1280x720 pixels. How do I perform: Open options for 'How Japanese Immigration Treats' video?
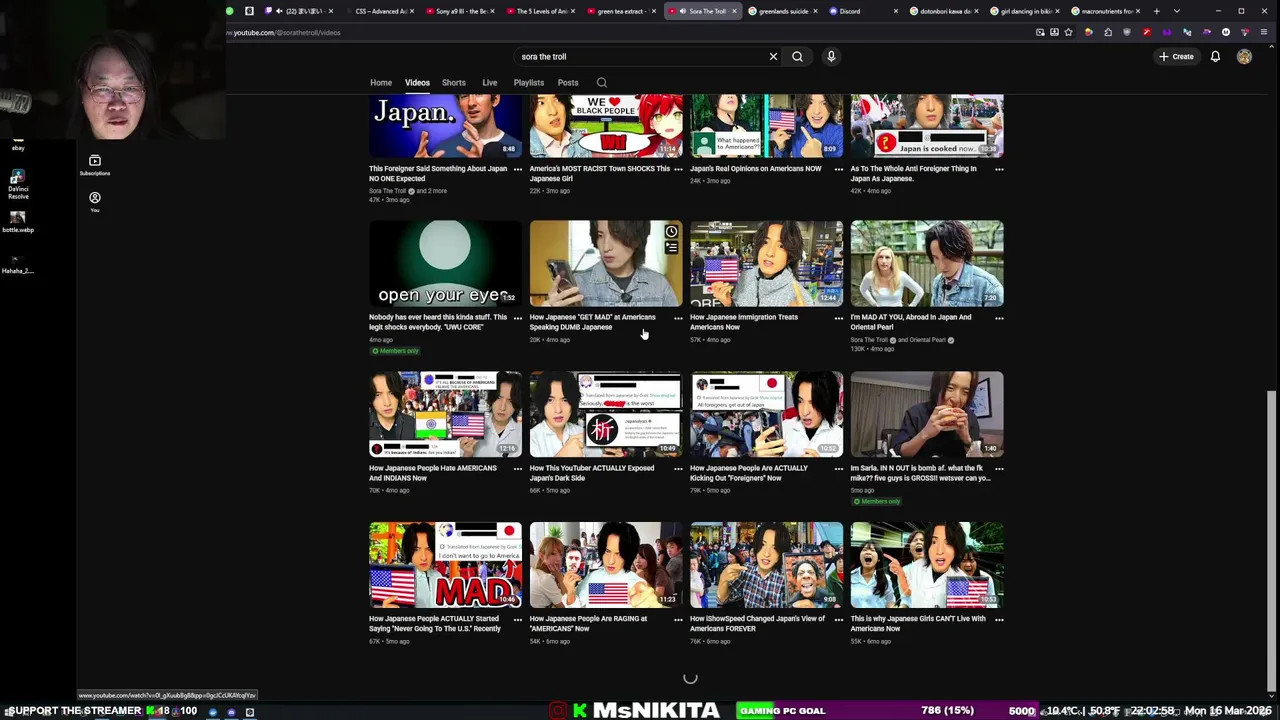click(838, 318)
